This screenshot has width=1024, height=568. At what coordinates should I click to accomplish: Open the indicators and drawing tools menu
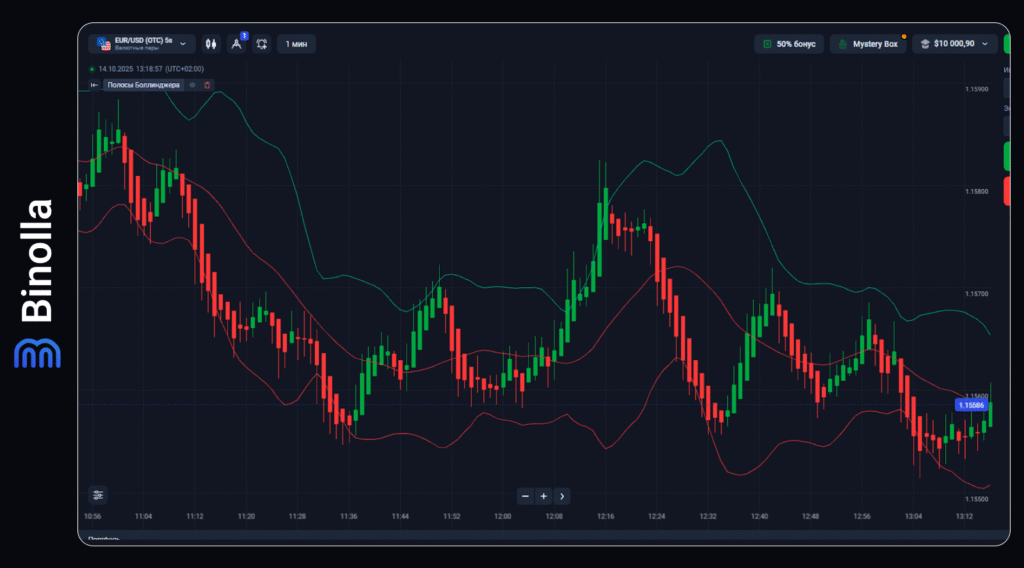click(x=237, y=44)
